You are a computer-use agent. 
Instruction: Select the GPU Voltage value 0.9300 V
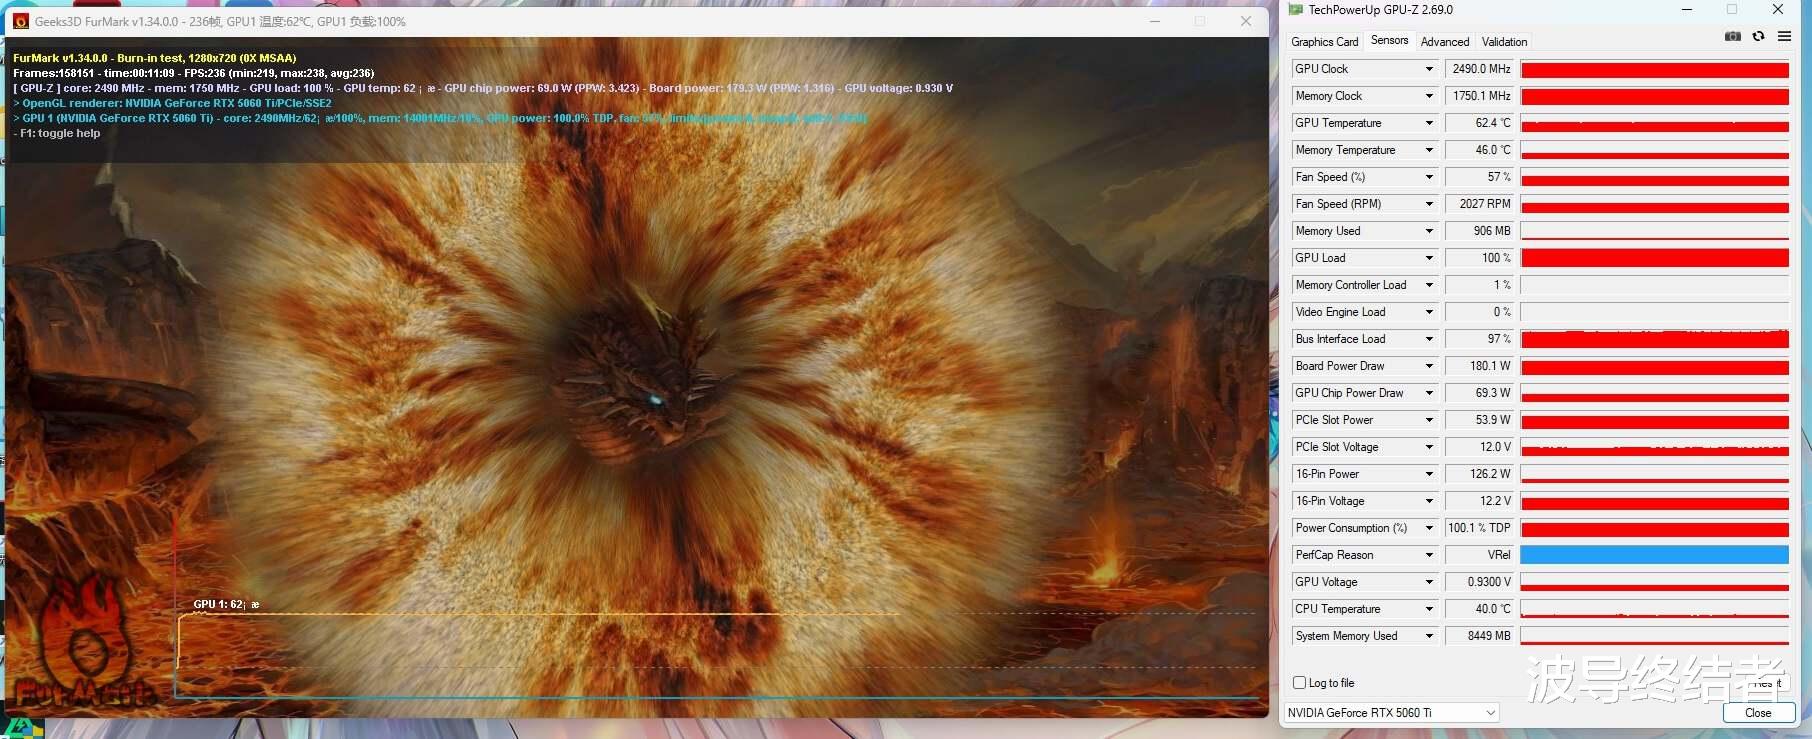[x=1480, y=582]
